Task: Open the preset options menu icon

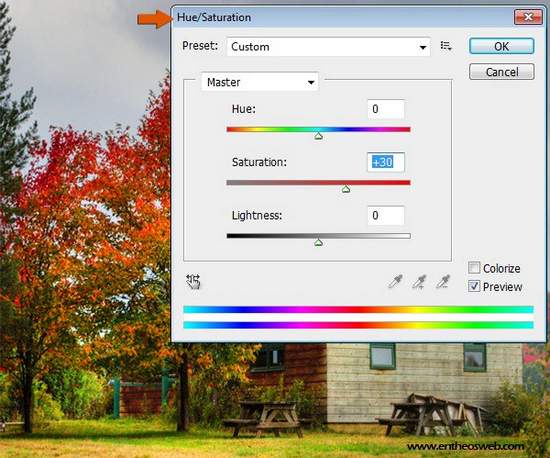Action: (x=446, y=46)
